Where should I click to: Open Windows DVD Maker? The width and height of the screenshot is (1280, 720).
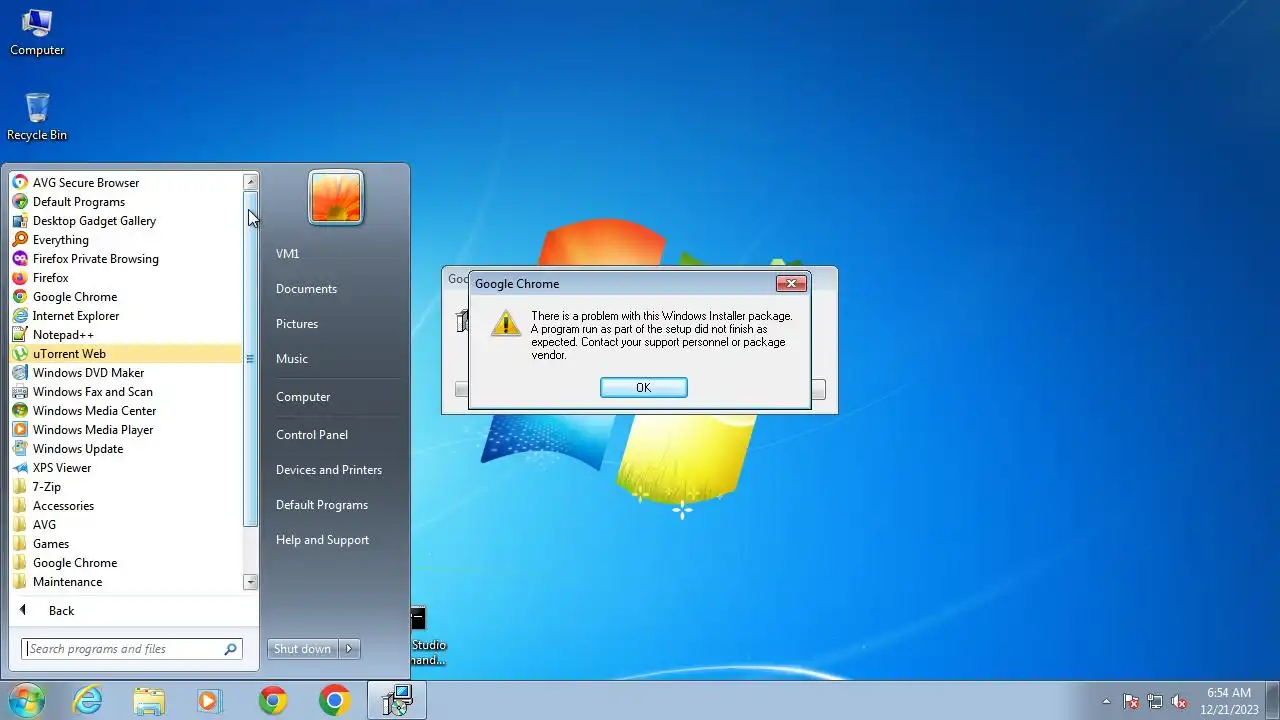(126, 373)
